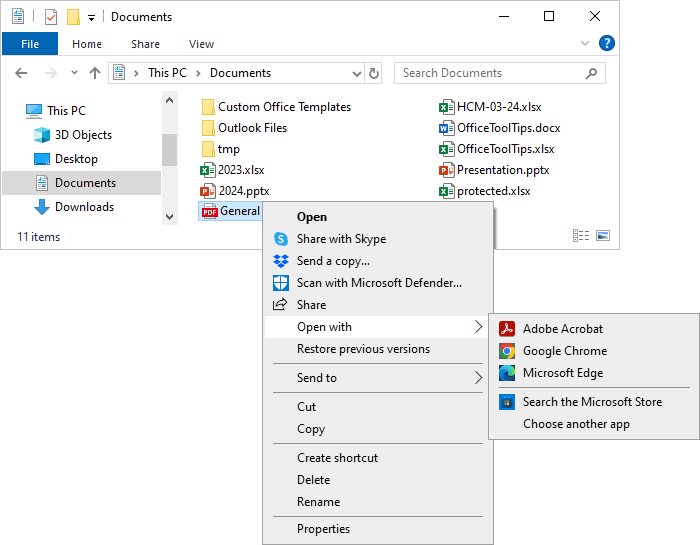Click the Refresh icon in address bar
This screenshot has width=700, height=545.
(x=374, y=73)
